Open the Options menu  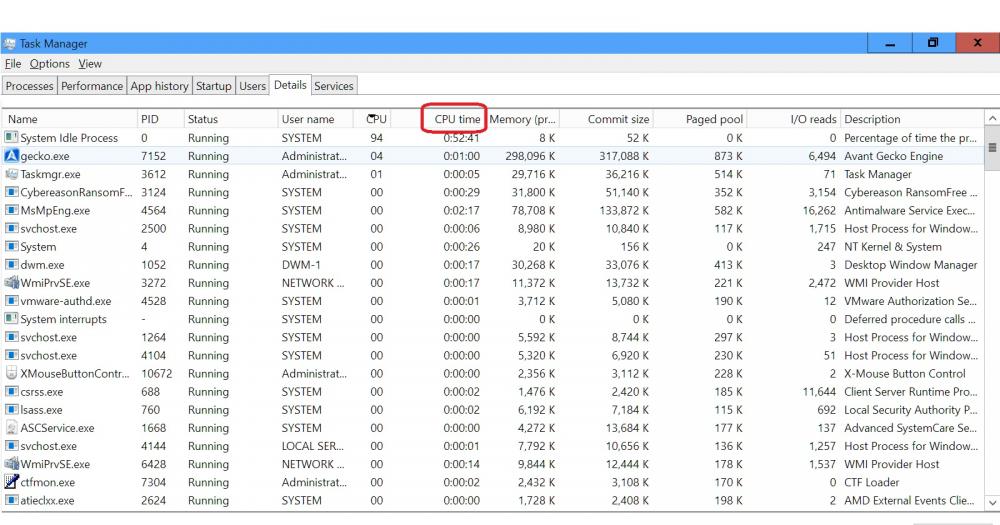pyautogui.click(x=50, y=64)
